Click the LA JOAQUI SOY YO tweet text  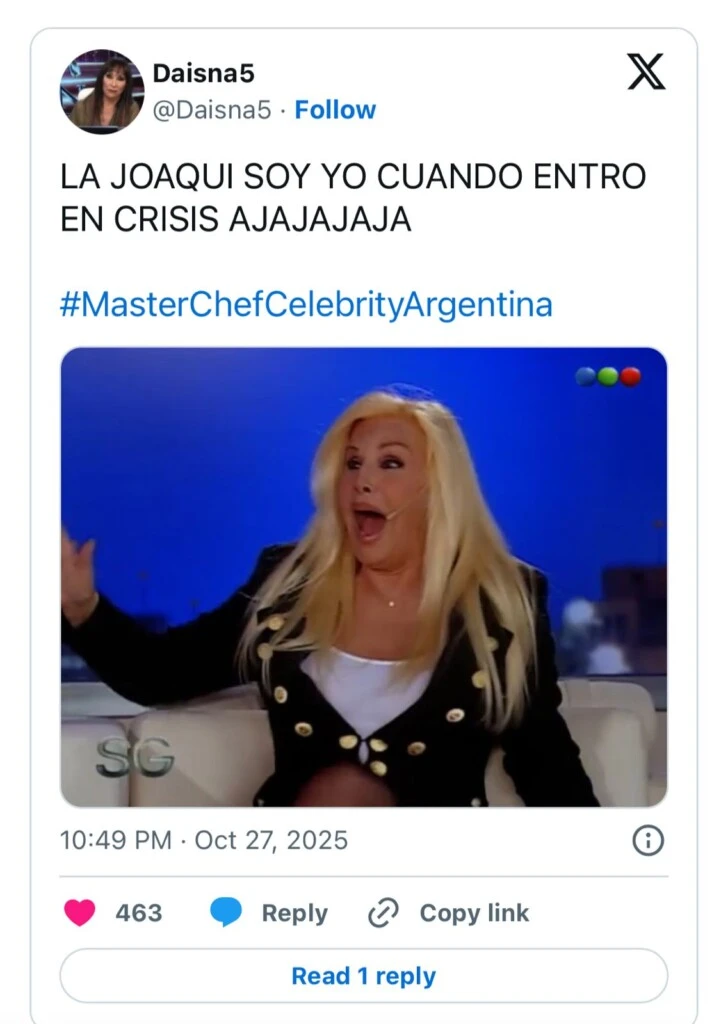(353, 197)
